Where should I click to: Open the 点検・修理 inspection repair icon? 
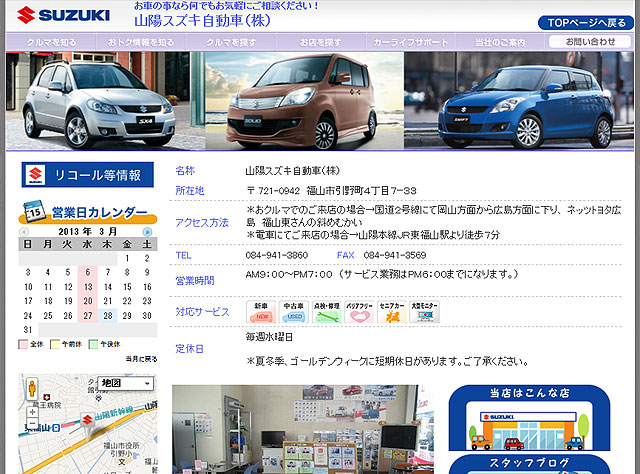click(327, 312)
